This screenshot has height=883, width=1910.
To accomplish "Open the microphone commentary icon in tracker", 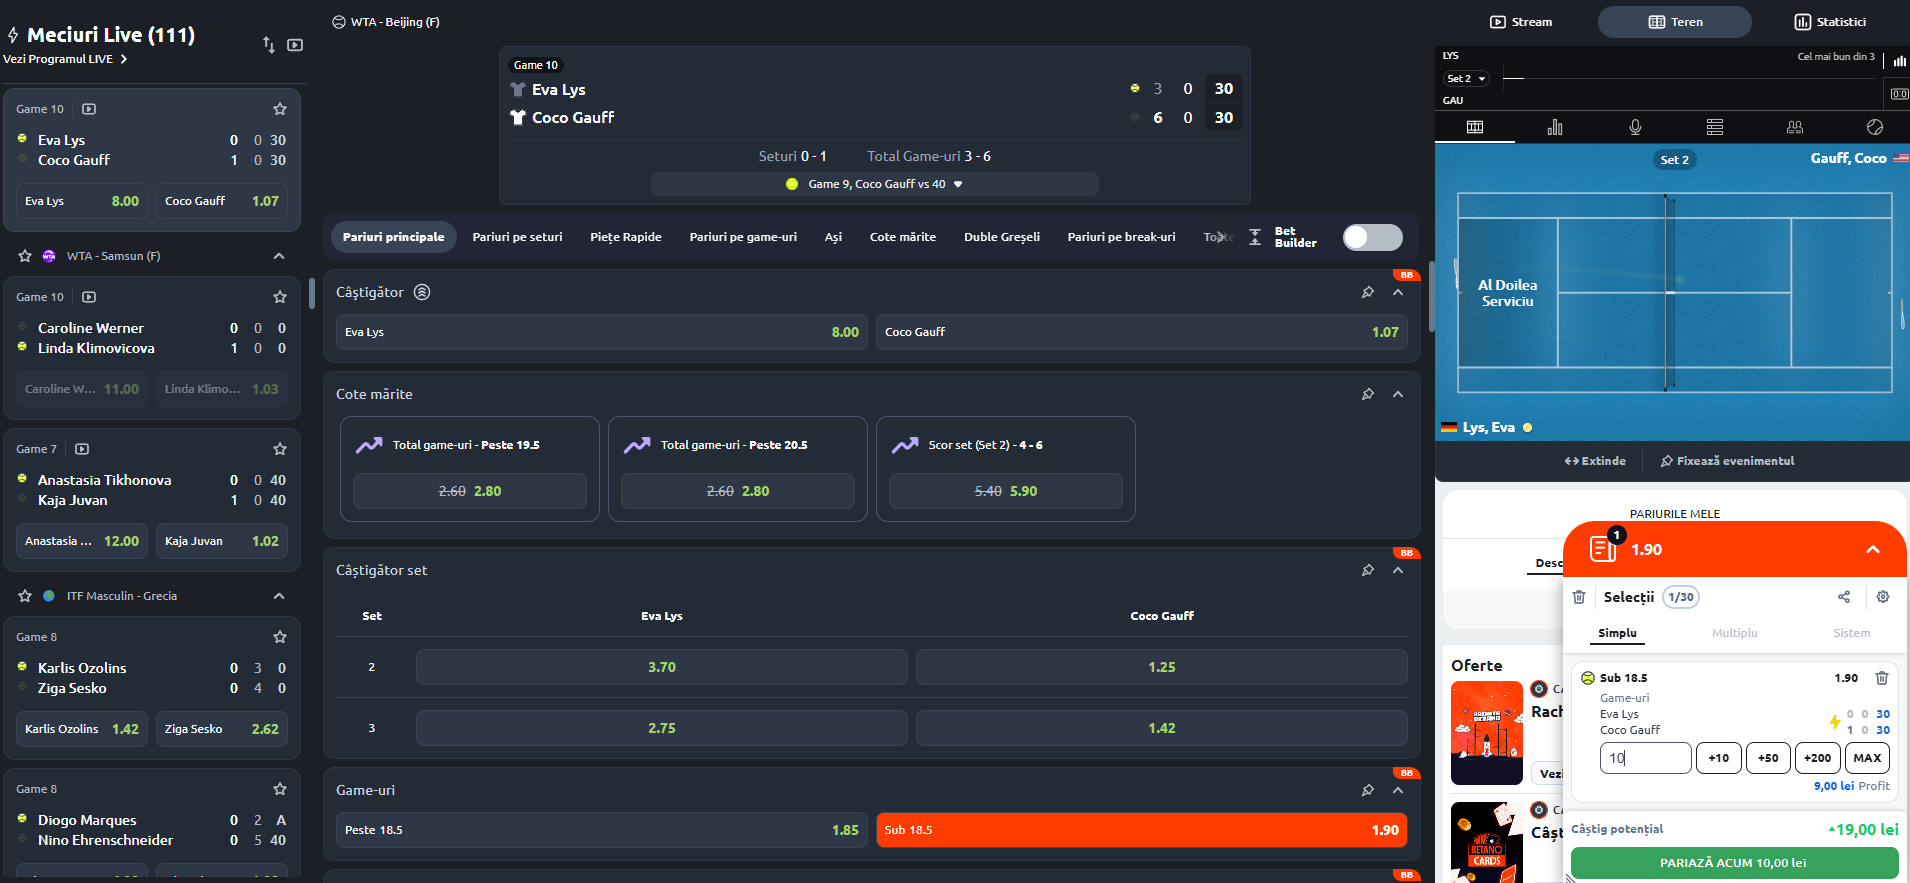I will (1635, 127).
